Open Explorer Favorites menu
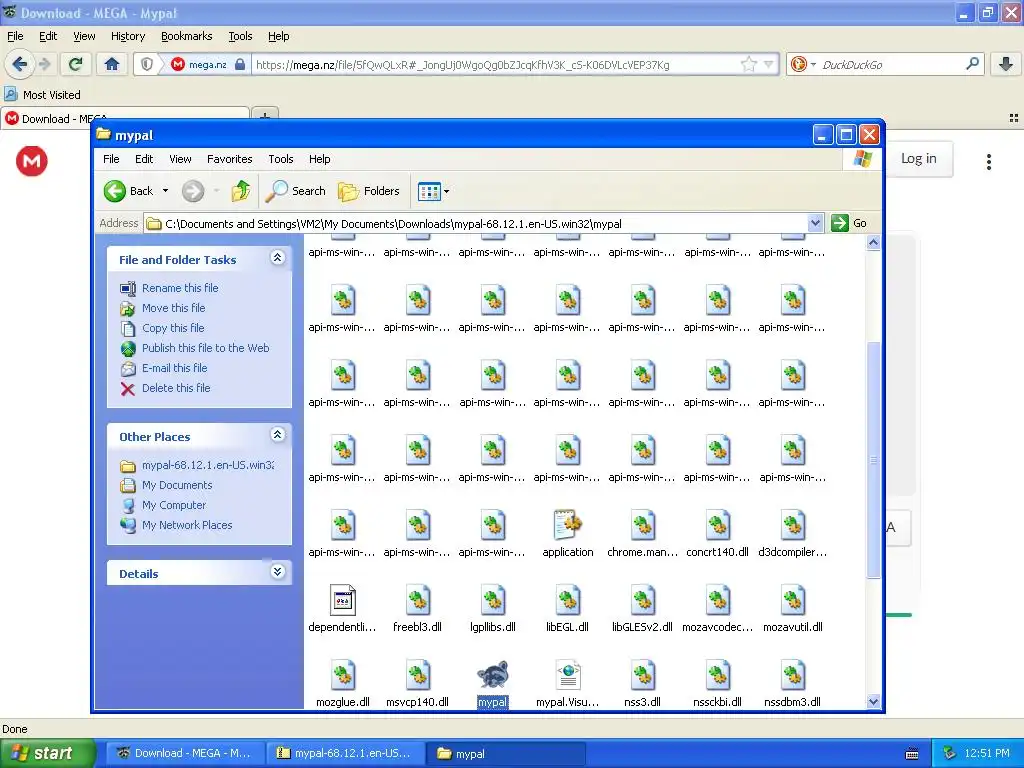Screen dimensions: 1024x768 coord(229,159)
